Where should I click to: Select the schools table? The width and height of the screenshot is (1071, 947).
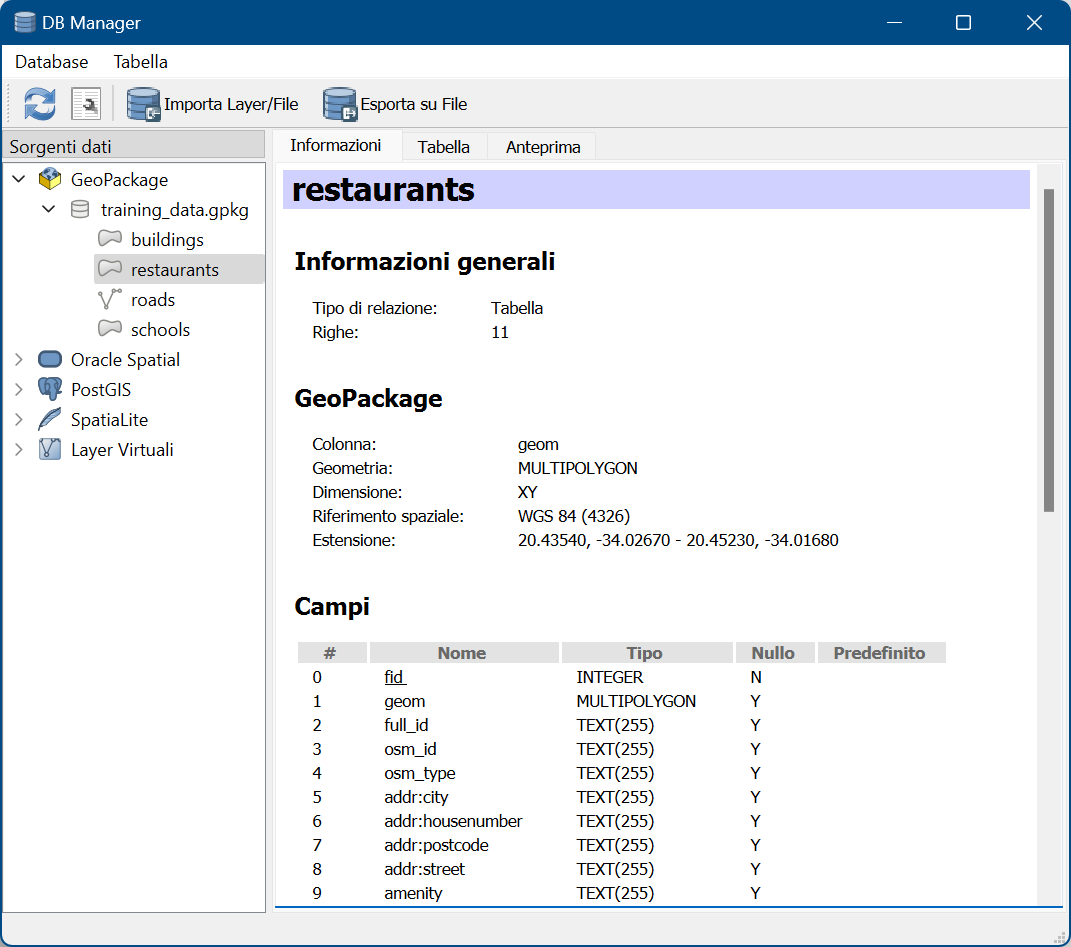pyautogui.click(x=161, y=330)
